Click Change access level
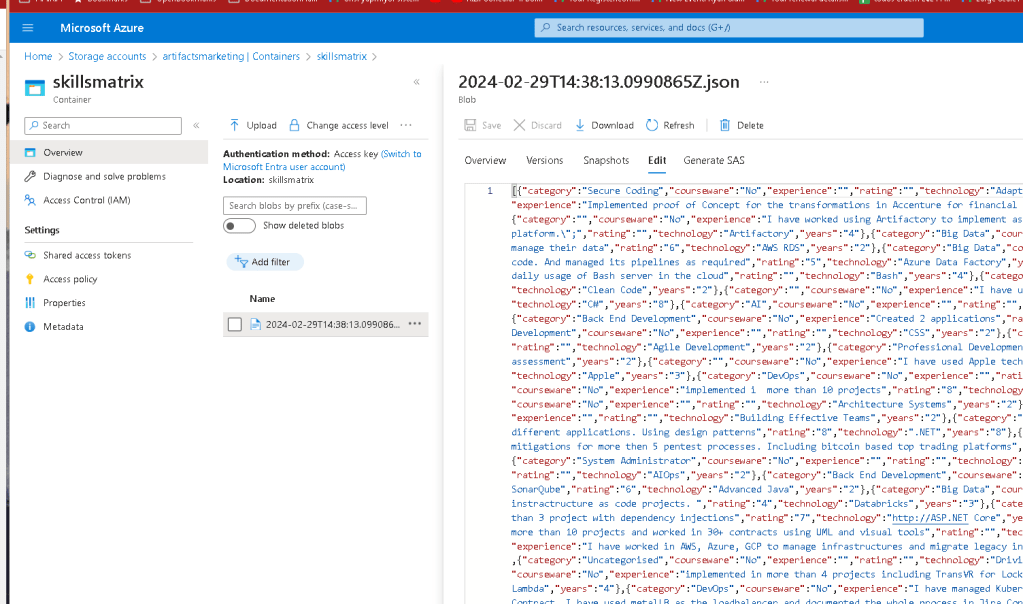 coord(339,125)
